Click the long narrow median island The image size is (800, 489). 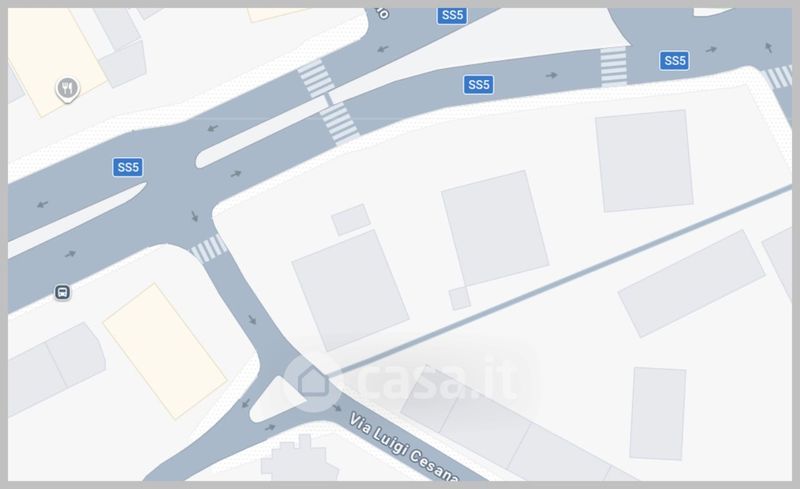(262, 132)
